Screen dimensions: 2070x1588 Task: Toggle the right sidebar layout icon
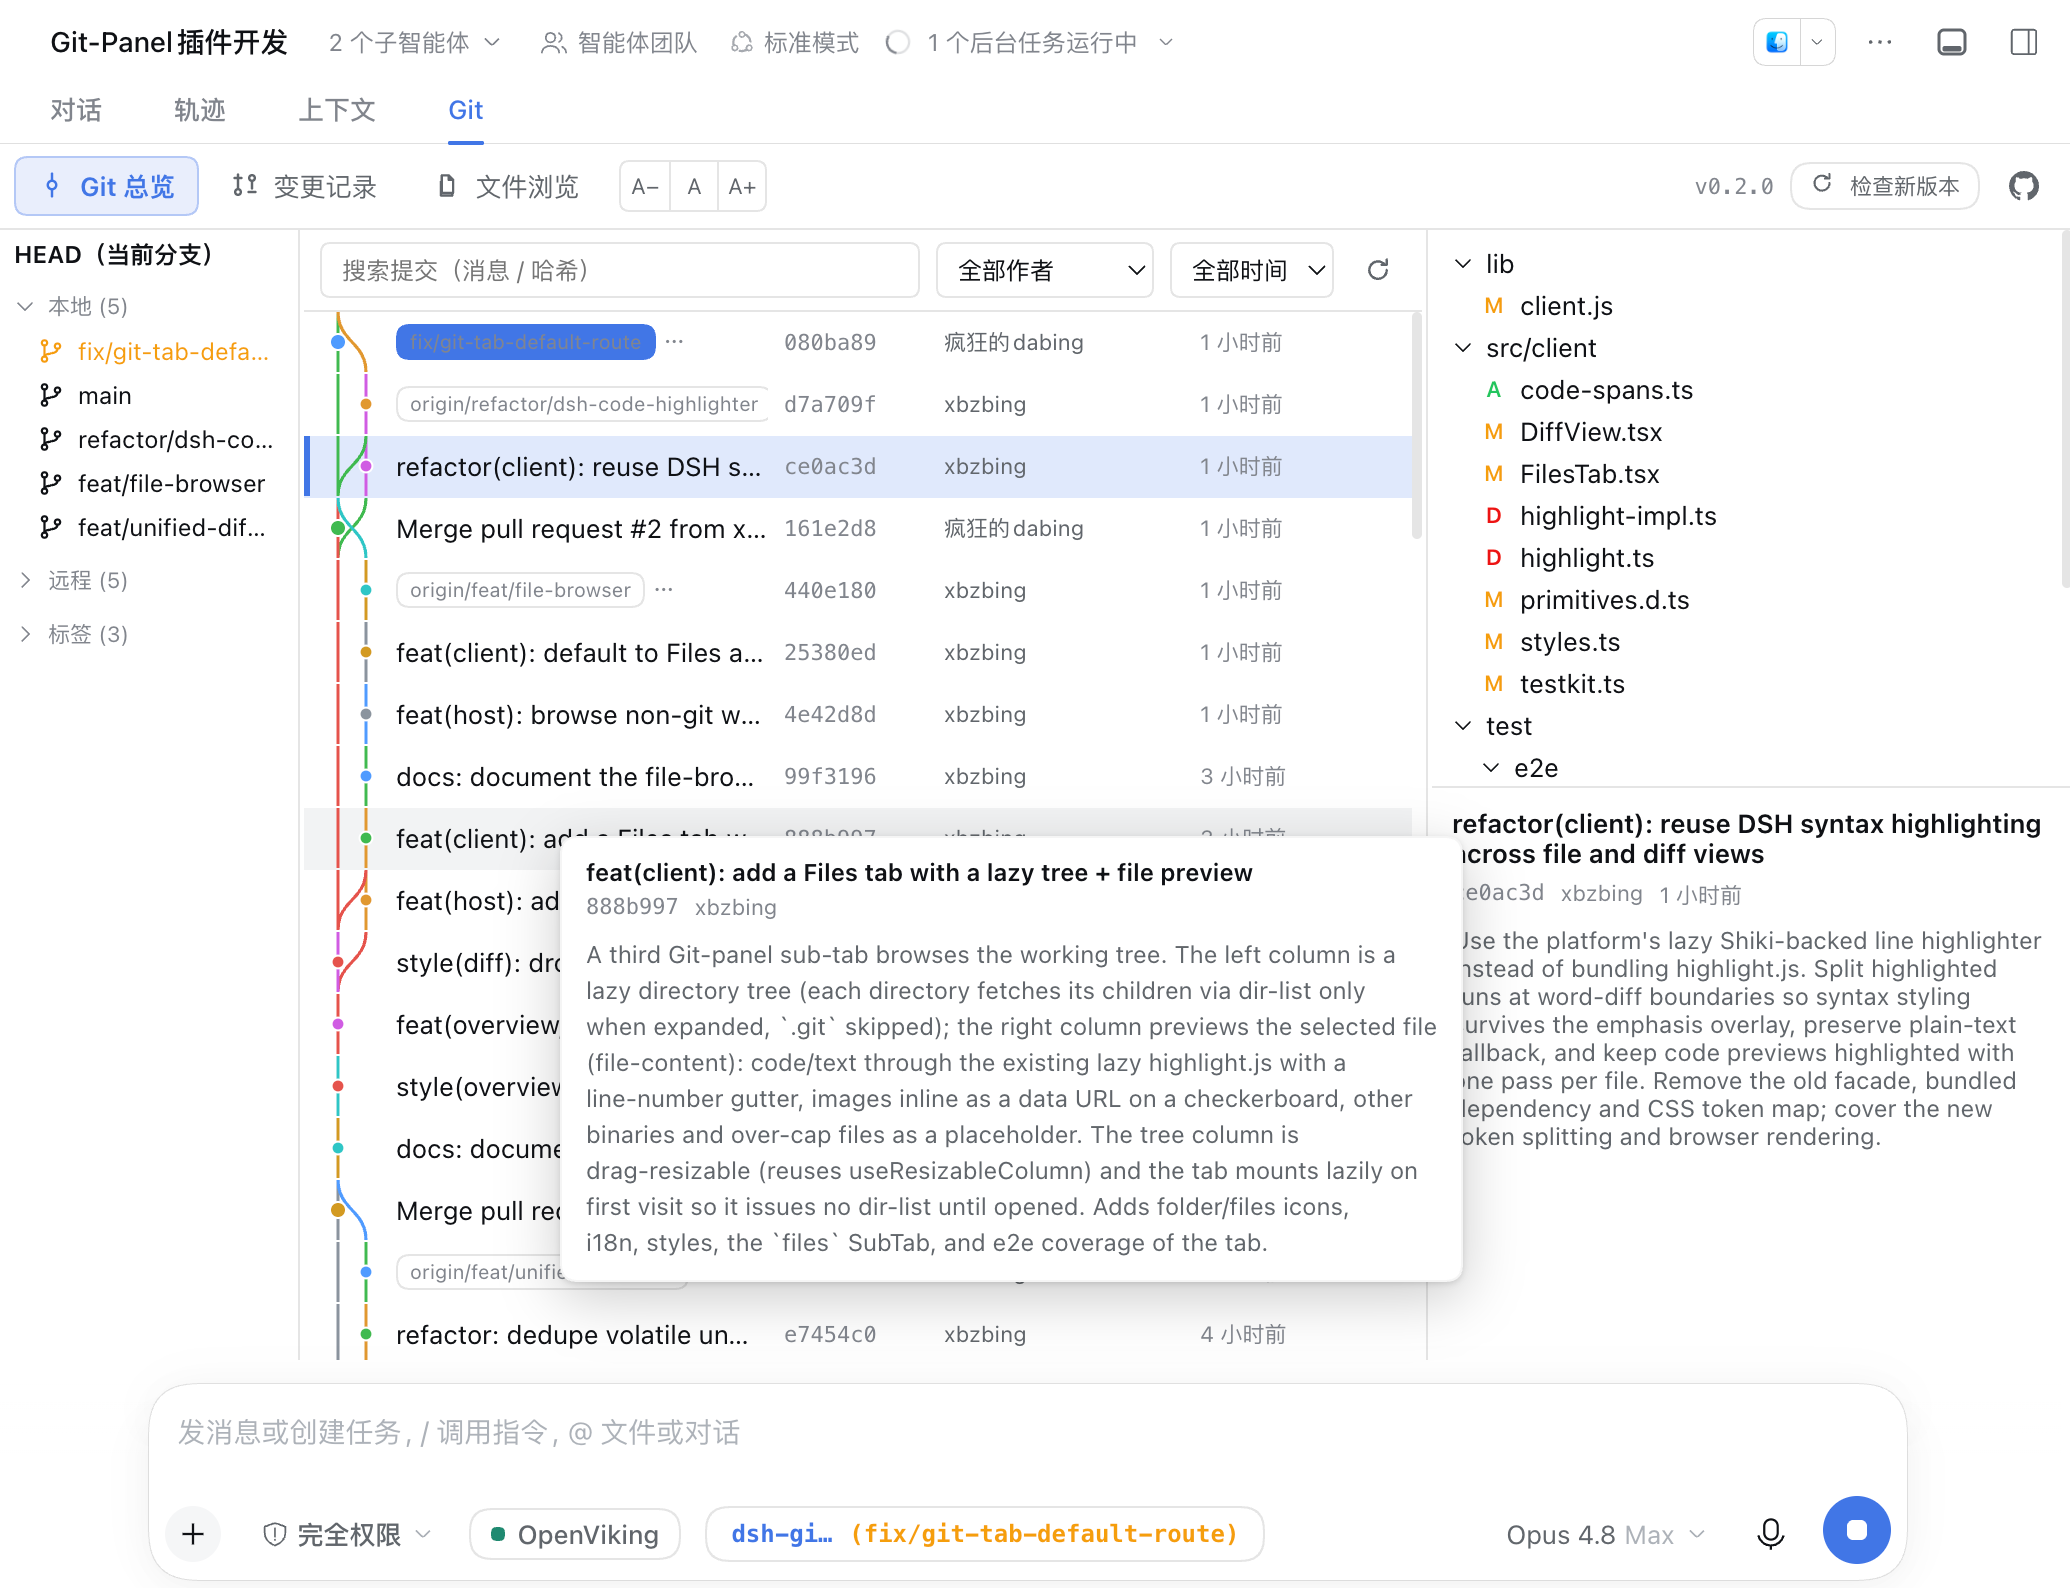pyautogui.click(x=2023, y=42)
